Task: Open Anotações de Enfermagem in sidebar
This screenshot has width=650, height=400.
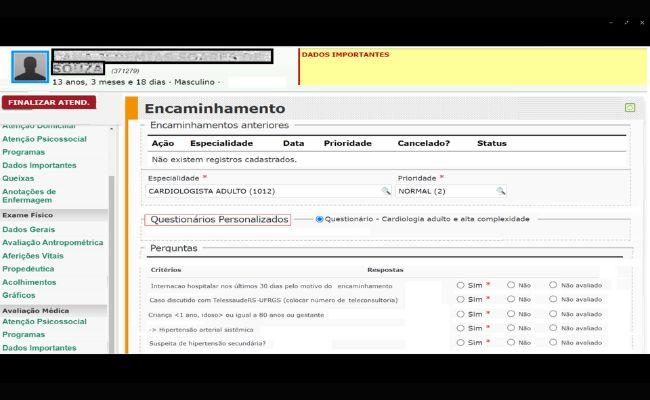Action: click(x=29, y=196)
